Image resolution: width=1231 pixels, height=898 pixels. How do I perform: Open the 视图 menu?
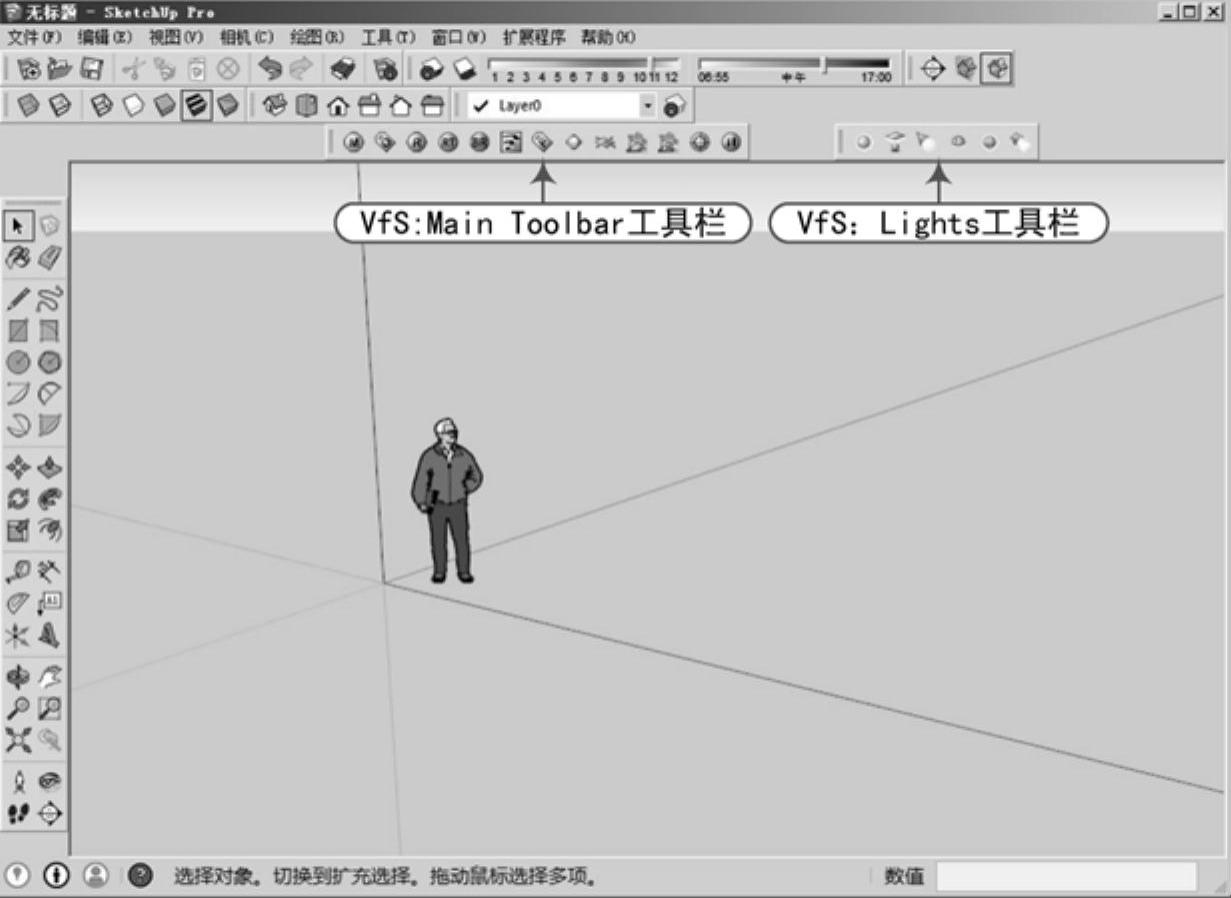(176, 37)
